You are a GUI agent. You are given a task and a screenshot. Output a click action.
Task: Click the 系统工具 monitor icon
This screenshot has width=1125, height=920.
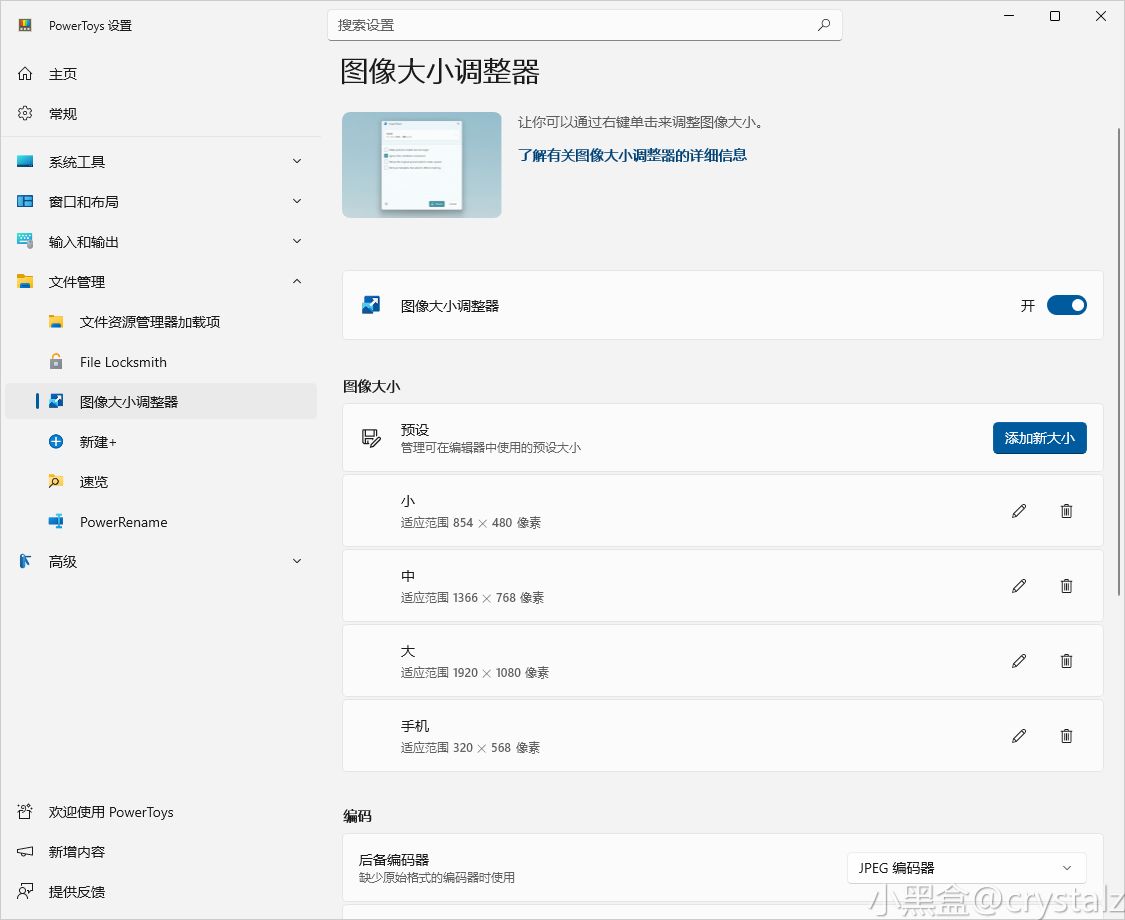pyautogui.click(x=25, y=161)
